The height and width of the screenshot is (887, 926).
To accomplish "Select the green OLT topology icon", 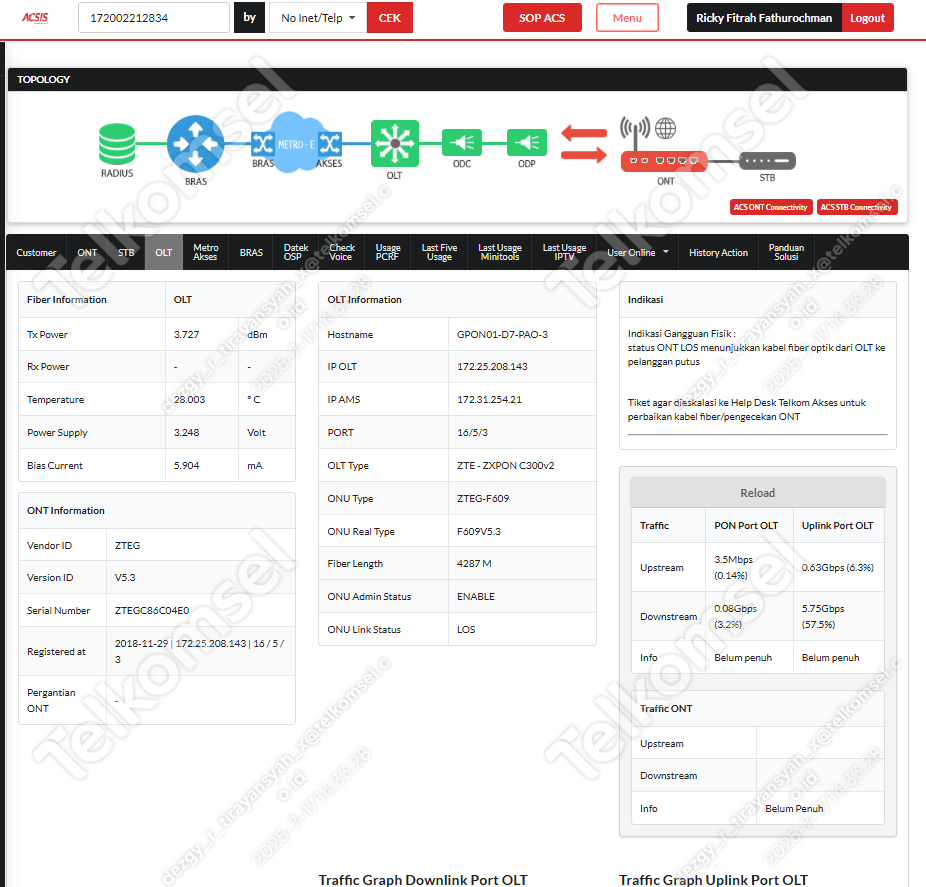I will tap(394, 144).
